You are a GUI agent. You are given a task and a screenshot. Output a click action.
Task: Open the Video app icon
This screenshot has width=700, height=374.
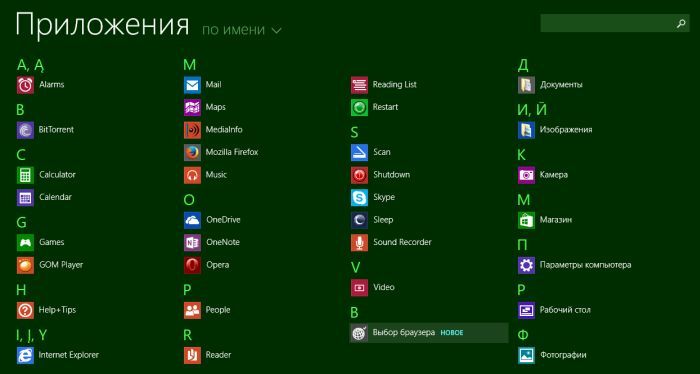359,287
